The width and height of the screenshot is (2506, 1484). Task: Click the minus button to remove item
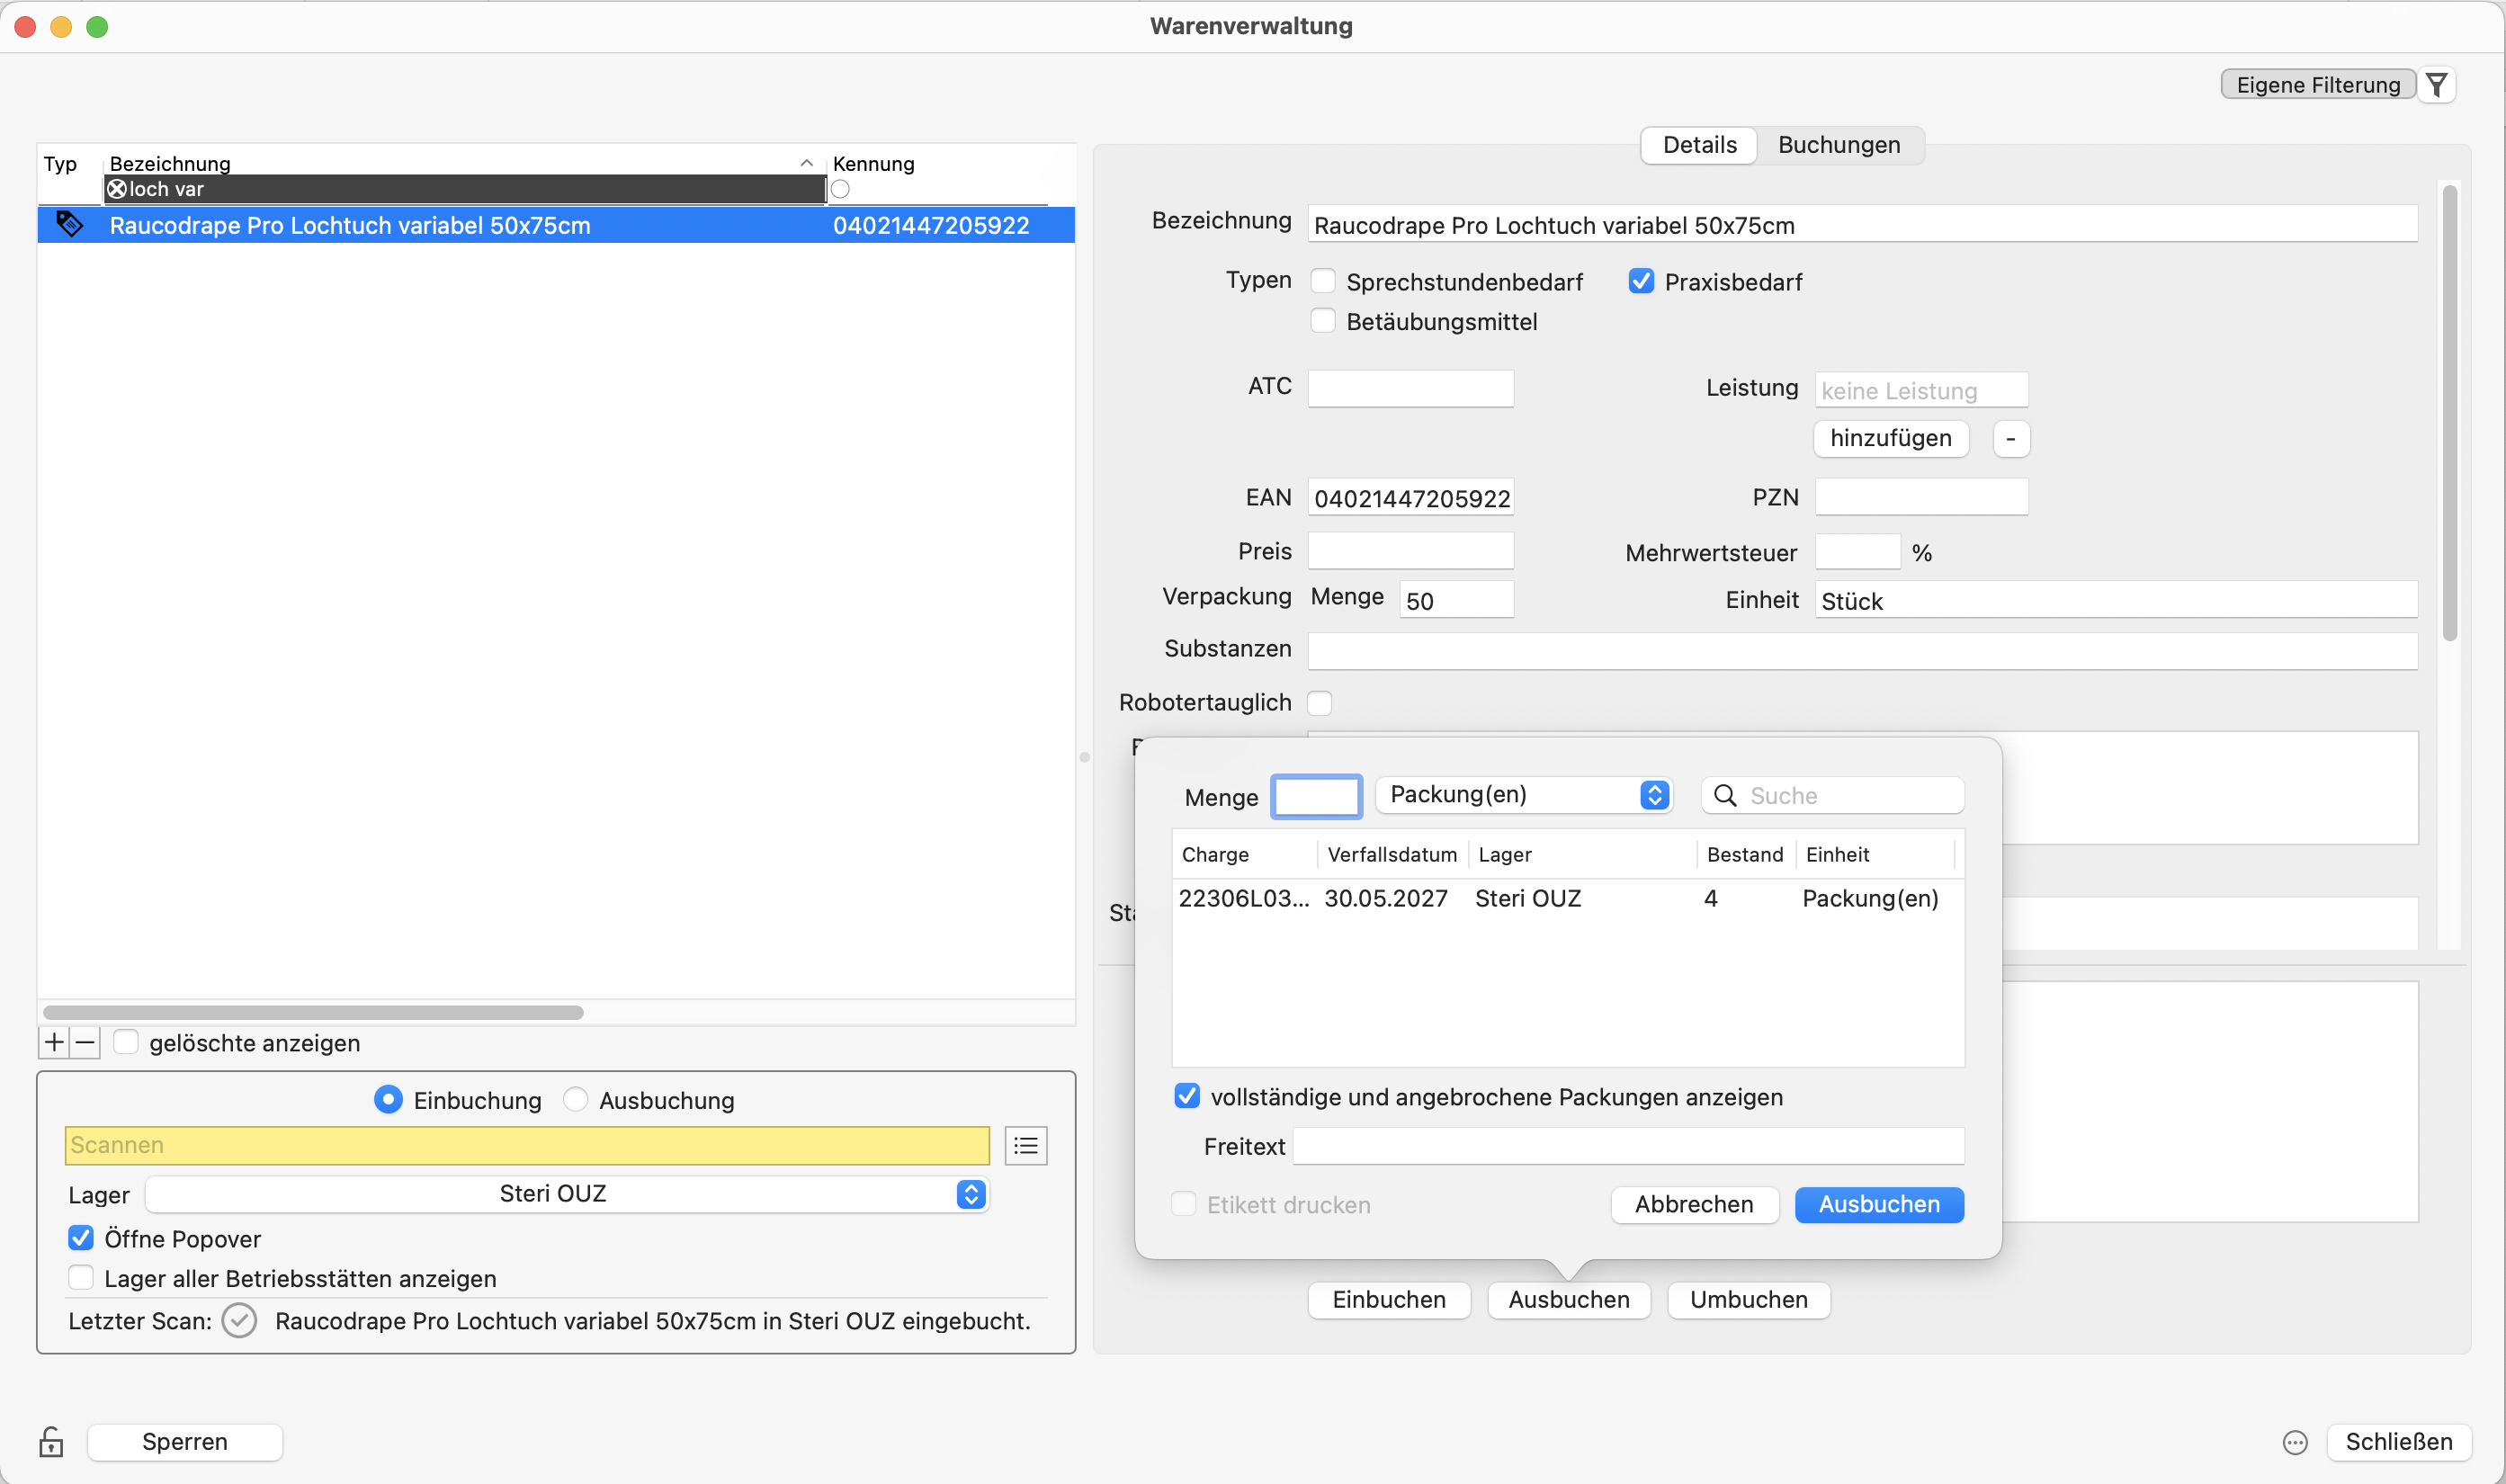click(x=85, y=1042)
